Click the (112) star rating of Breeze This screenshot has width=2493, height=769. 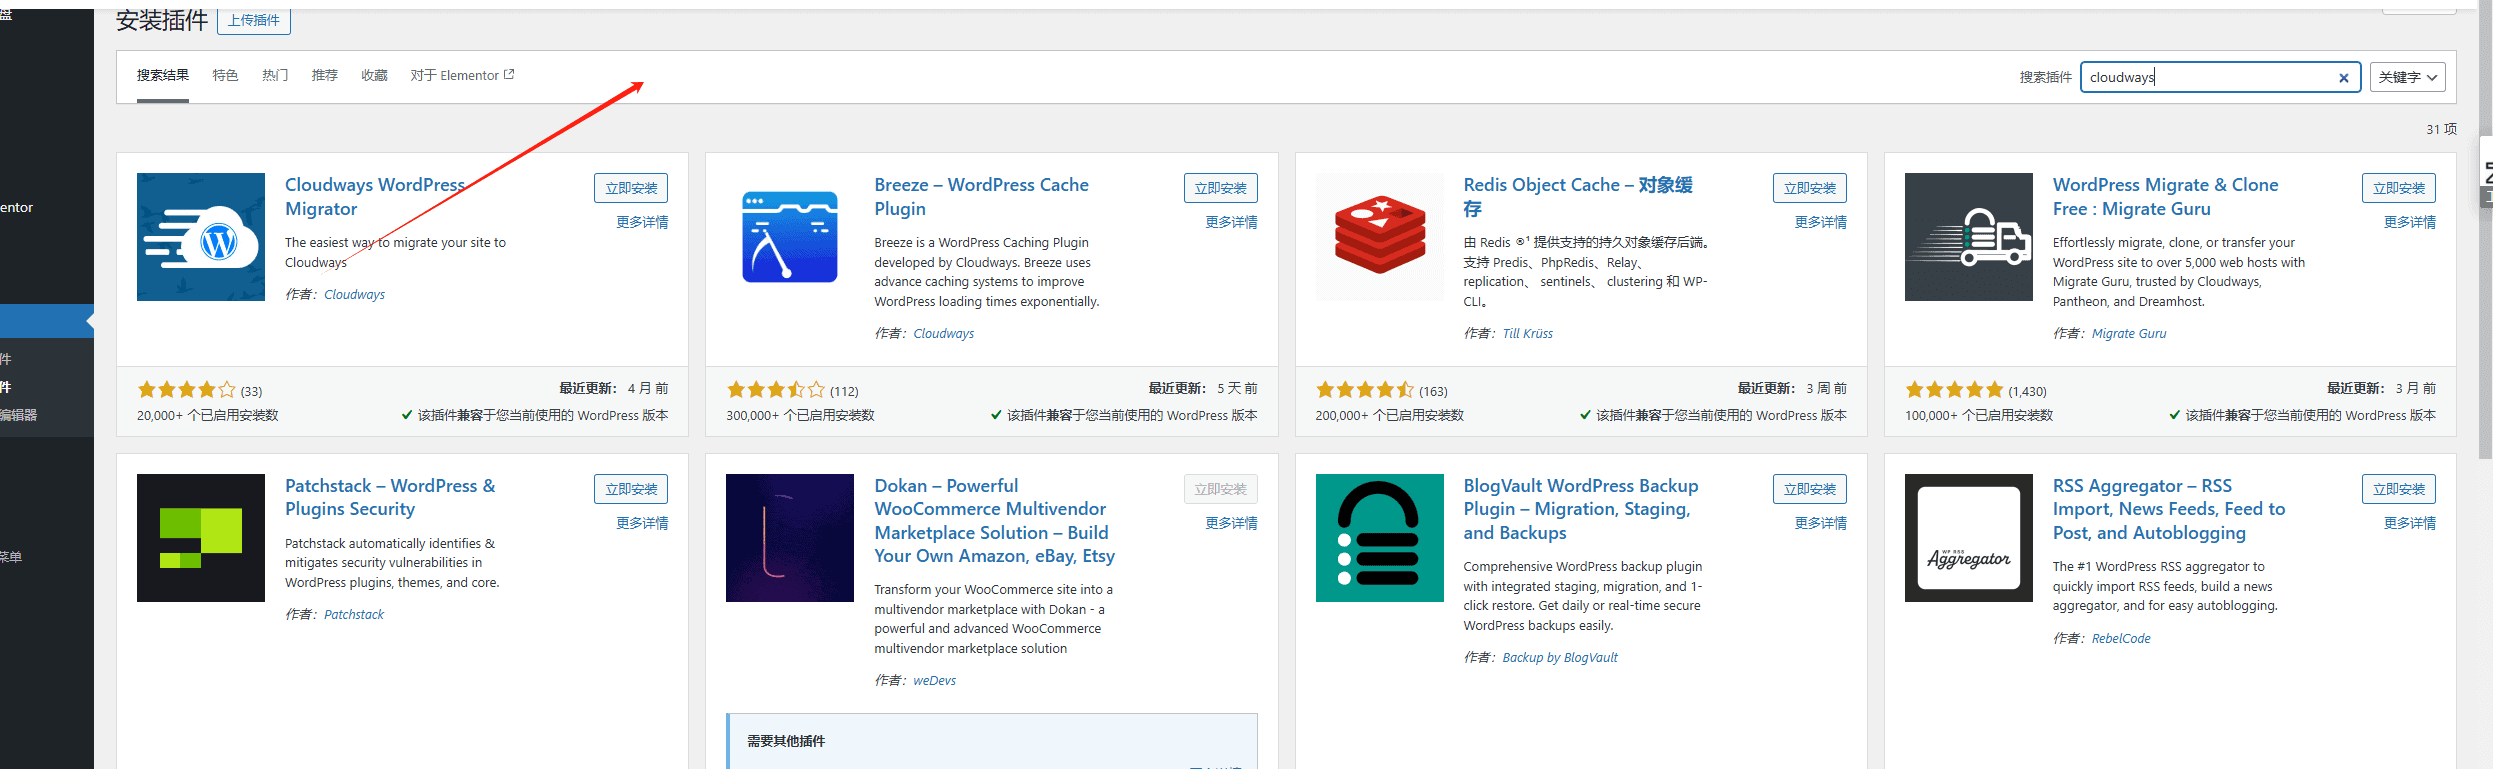pyautogui.click(x=792, y=390)
